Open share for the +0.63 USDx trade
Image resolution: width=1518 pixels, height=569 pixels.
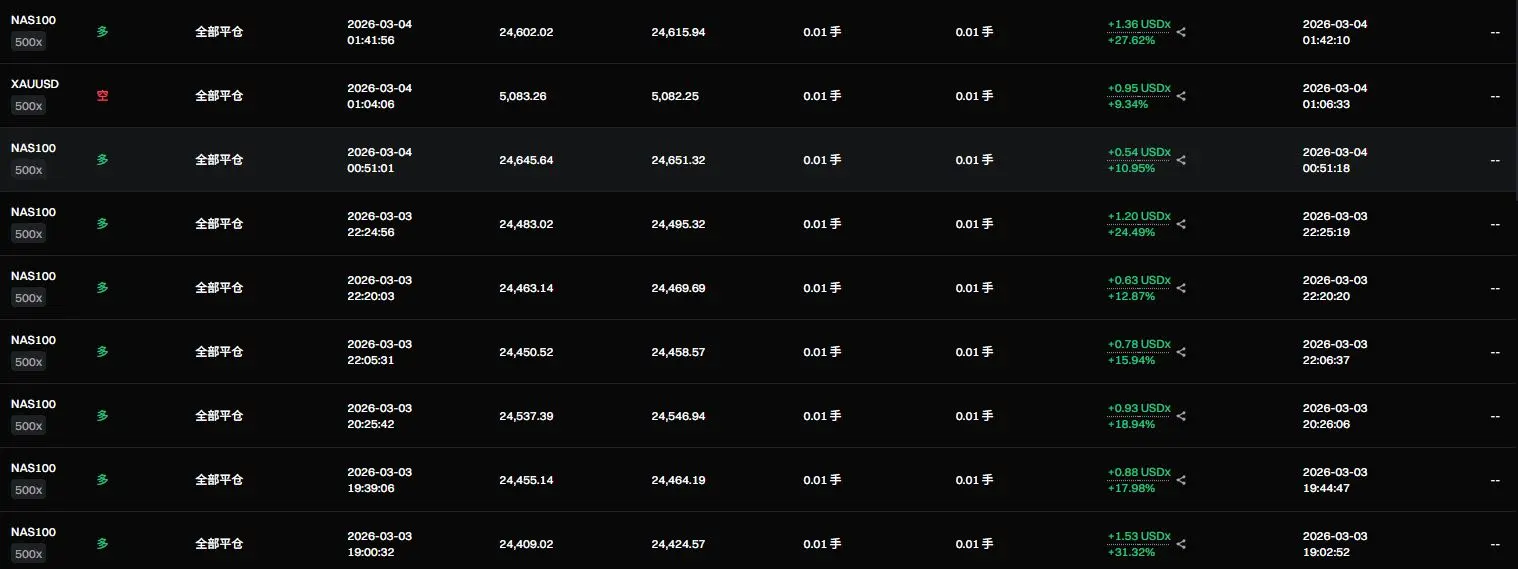[x=1181, y=288]
